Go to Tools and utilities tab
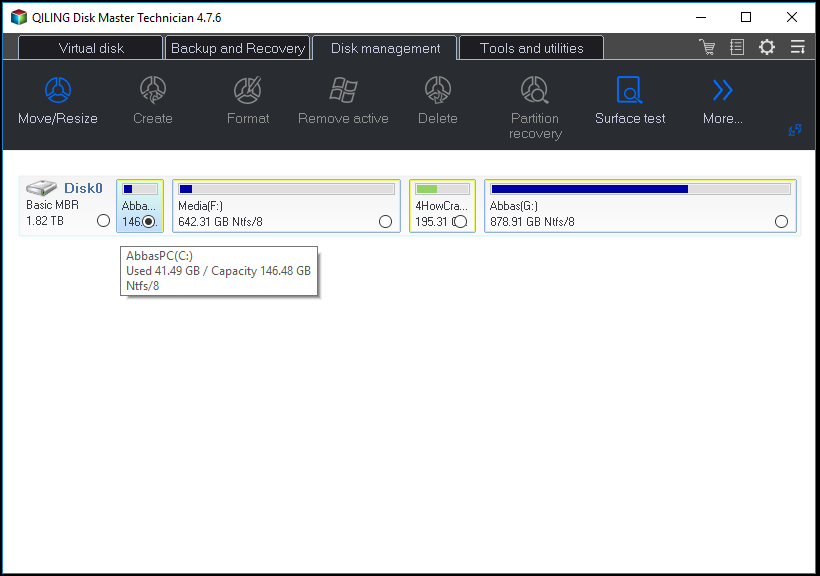This screenshot has height=576, width=820. point(531,48)
